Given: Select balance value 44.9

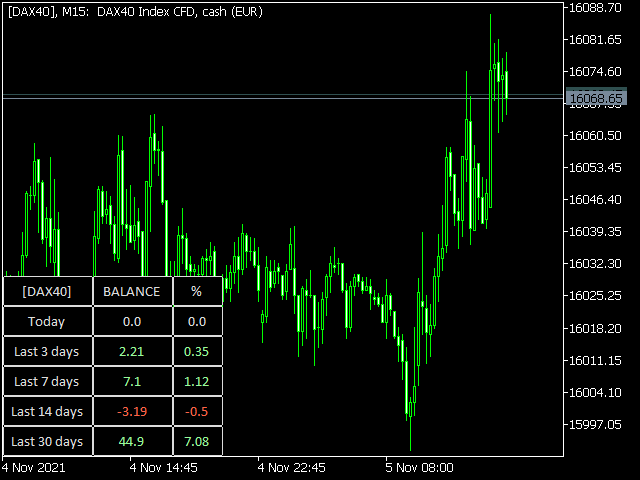Looking at the screenshot, I should [x=131, y=442].
